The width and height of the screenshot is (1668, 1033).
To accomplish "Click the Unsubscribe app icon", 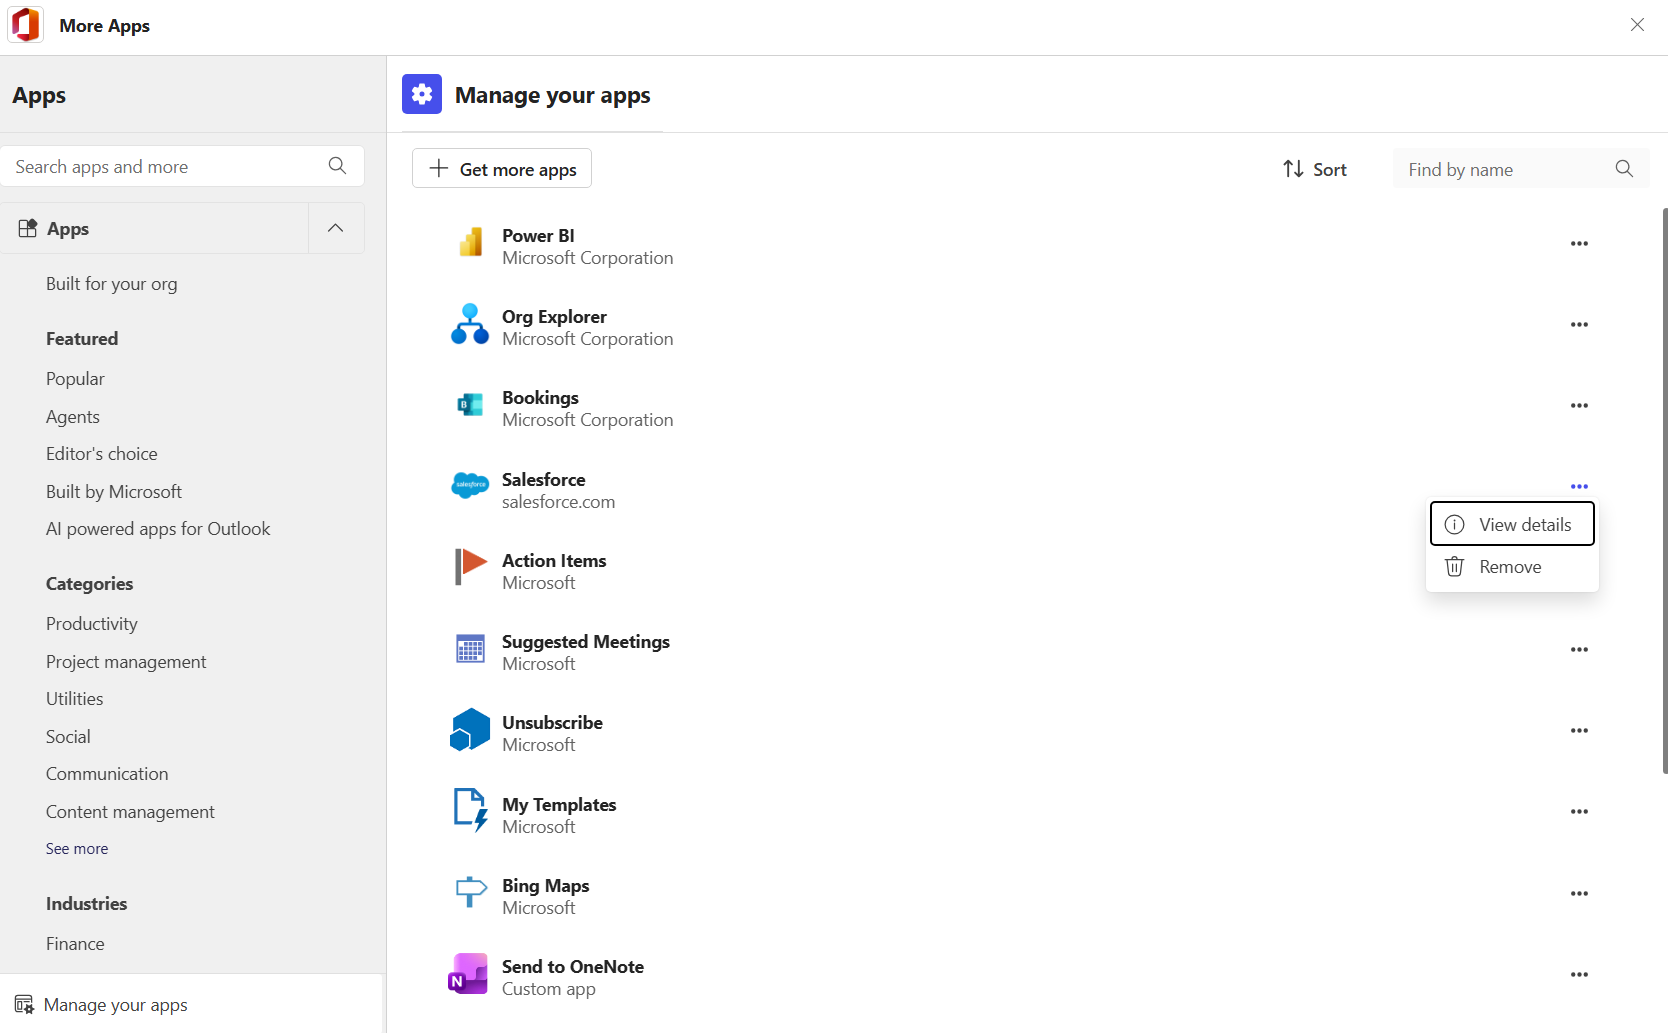I will (470, 730).
